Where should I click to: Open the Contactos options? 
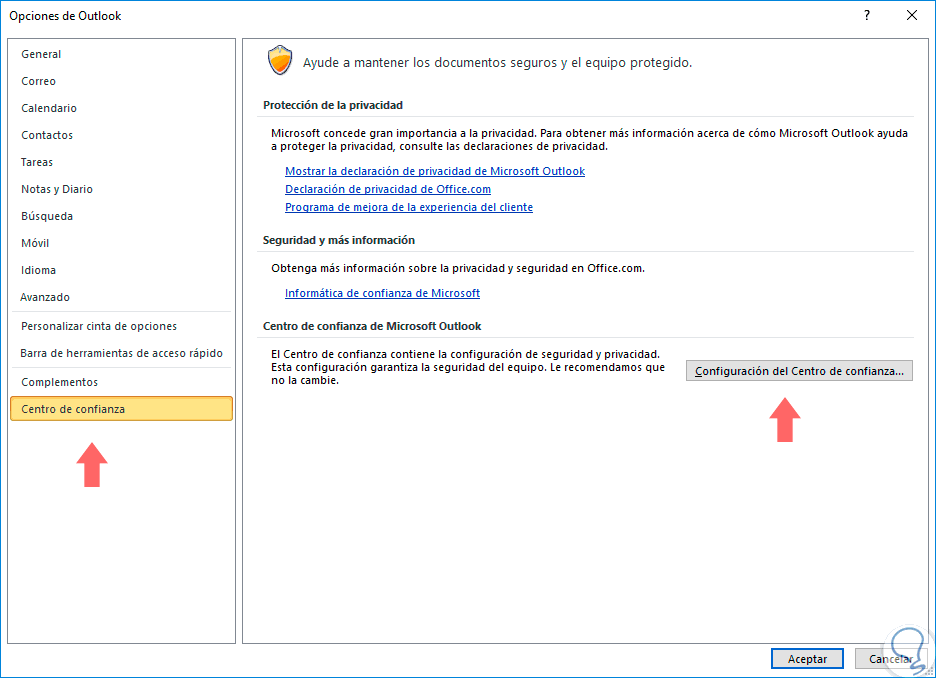pyautogui.click(x=47, y=135)
